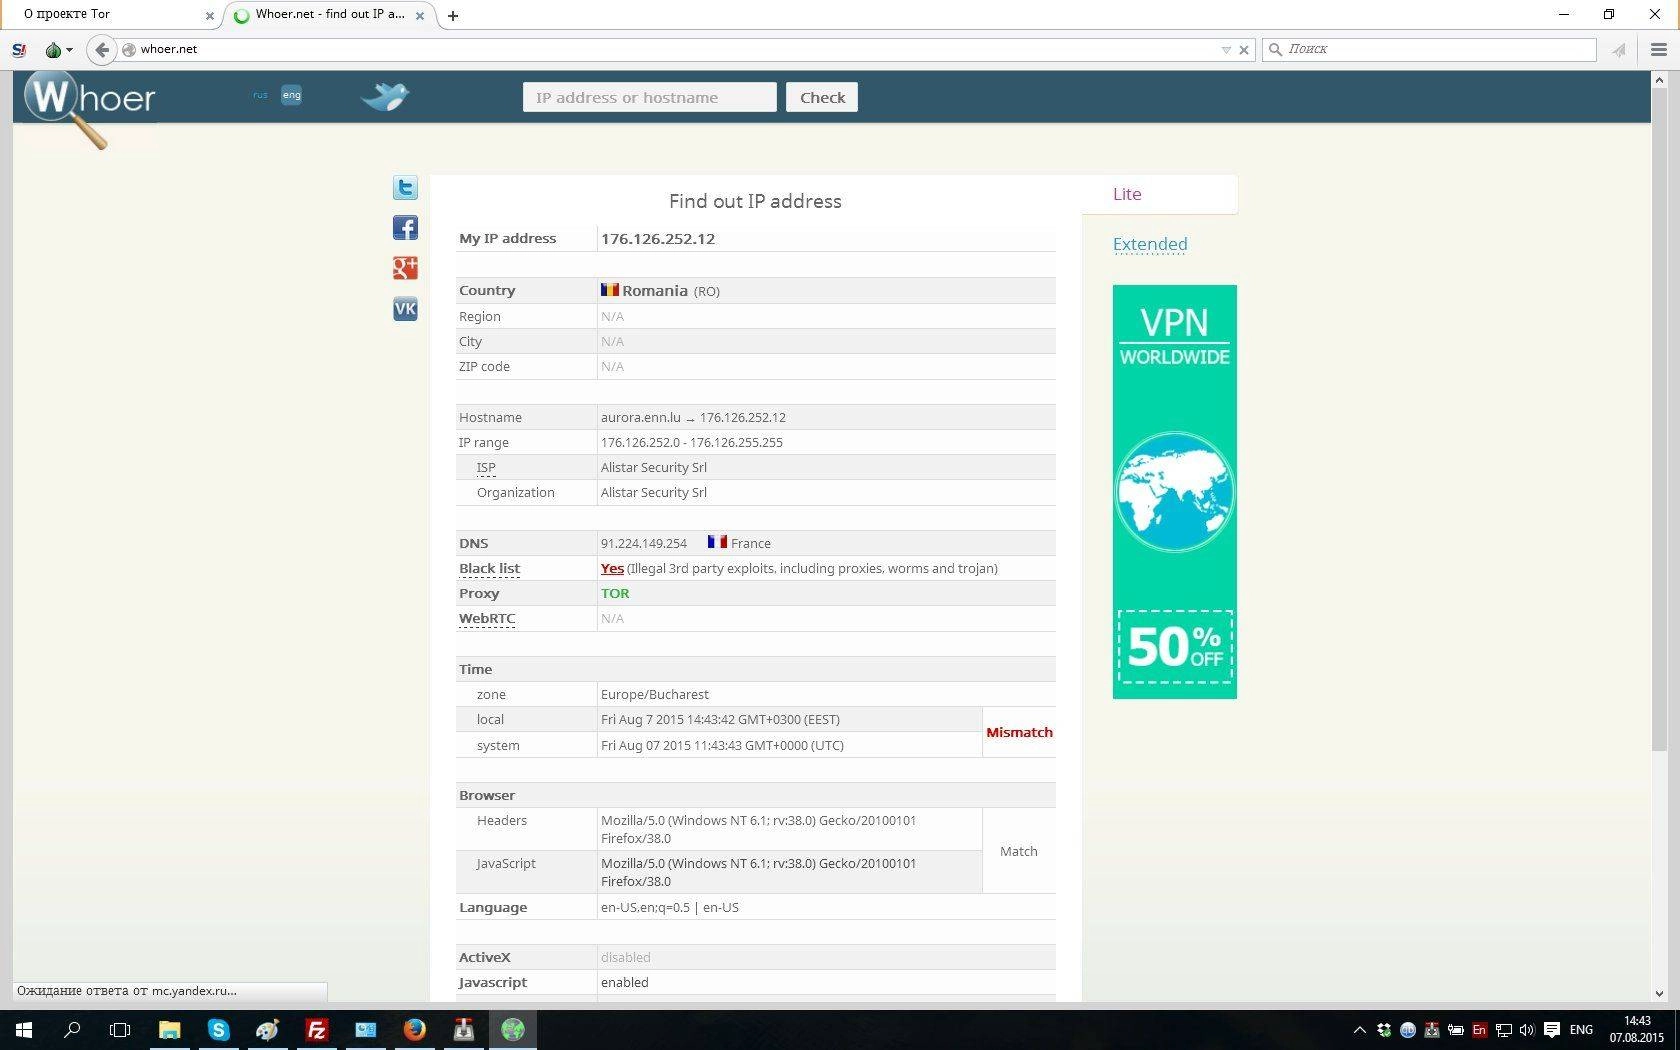This screenshot has width=1680, height=1050.
Task: Click the 'Europe/Bucharest' zone value
Action: coord(654,694)
